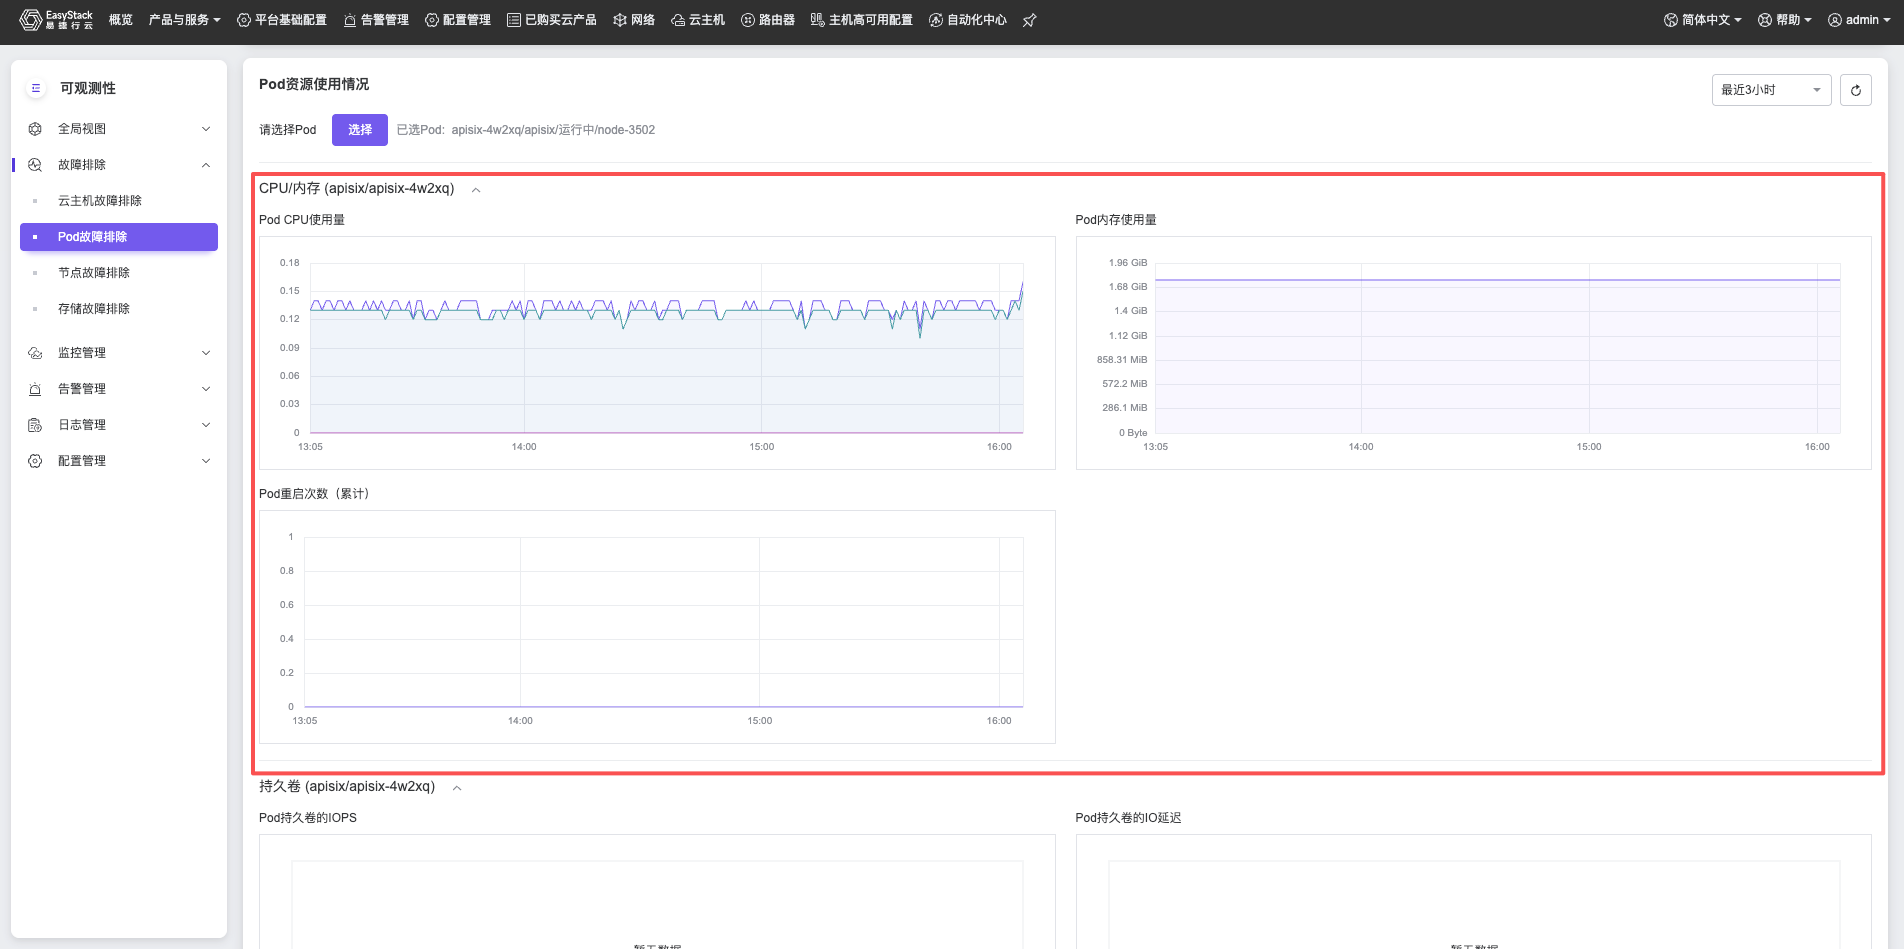
Task: Click the admin user avatar icon
Action: click(1835, 20)
